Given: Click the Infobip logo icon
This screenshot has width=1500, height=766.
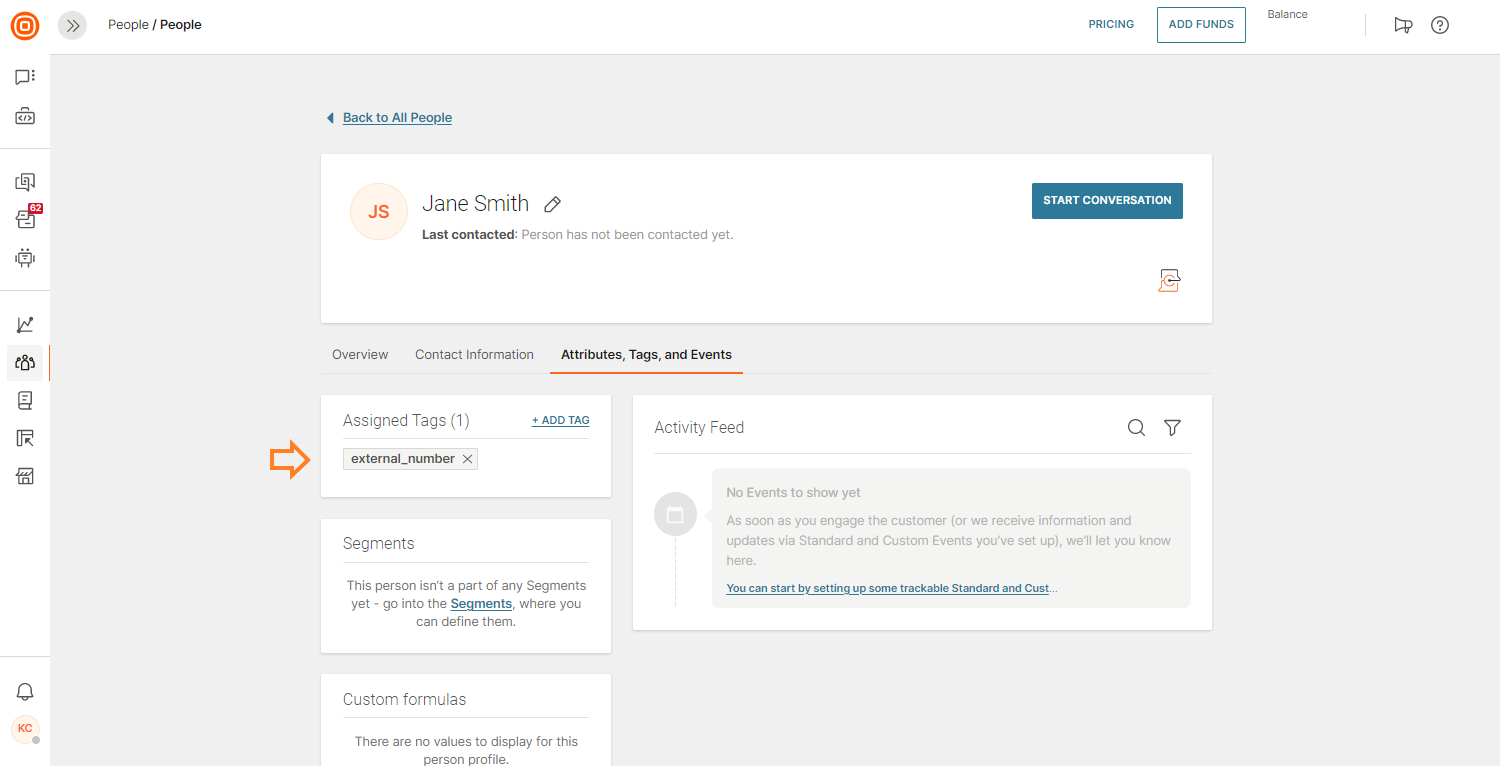Looking at the screenshot, I should point(25,25).
